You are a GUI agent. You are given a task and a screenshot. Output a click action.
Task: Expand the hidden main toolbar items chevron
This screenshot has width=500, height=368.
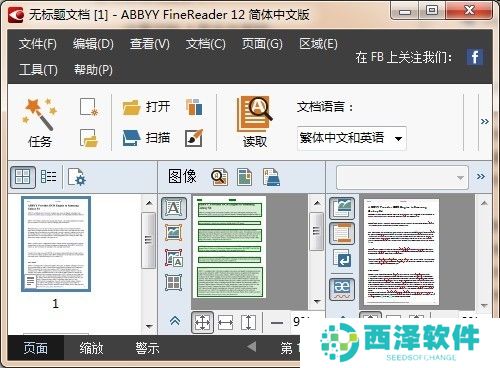485,122
